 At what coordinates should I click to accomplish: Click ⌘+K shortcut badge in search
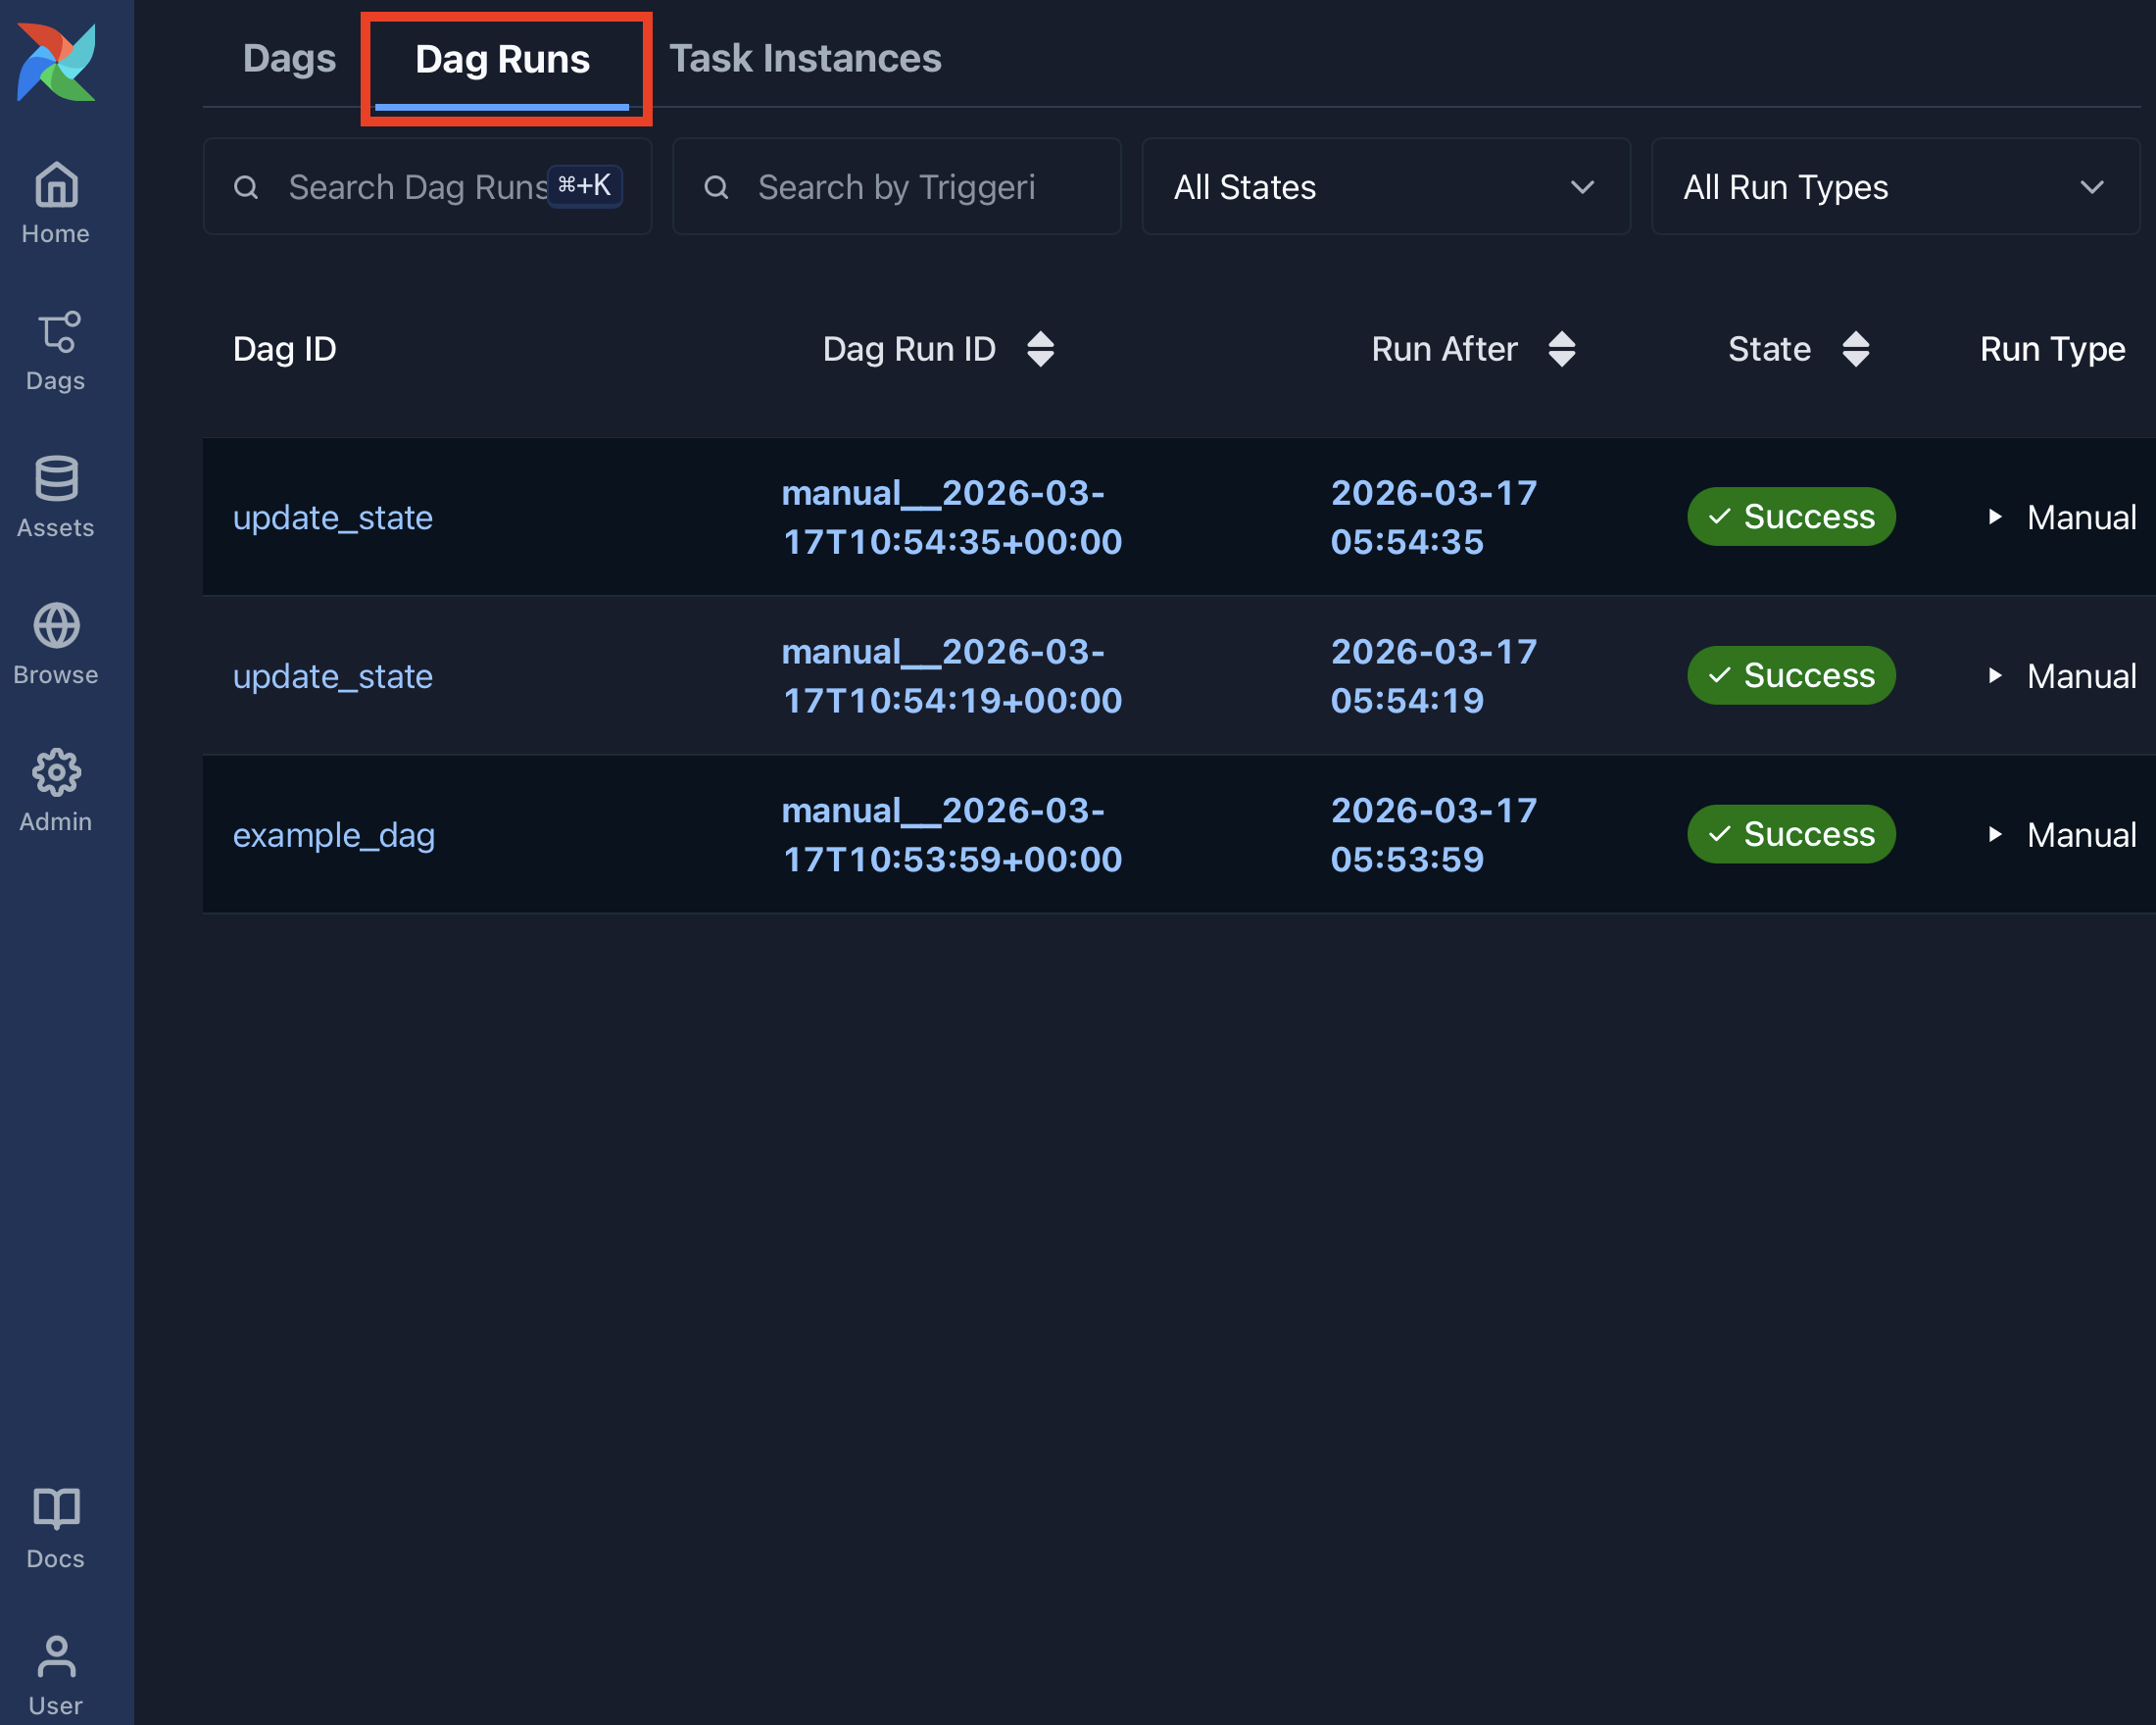pyautogui.click(x=585, y=186)
